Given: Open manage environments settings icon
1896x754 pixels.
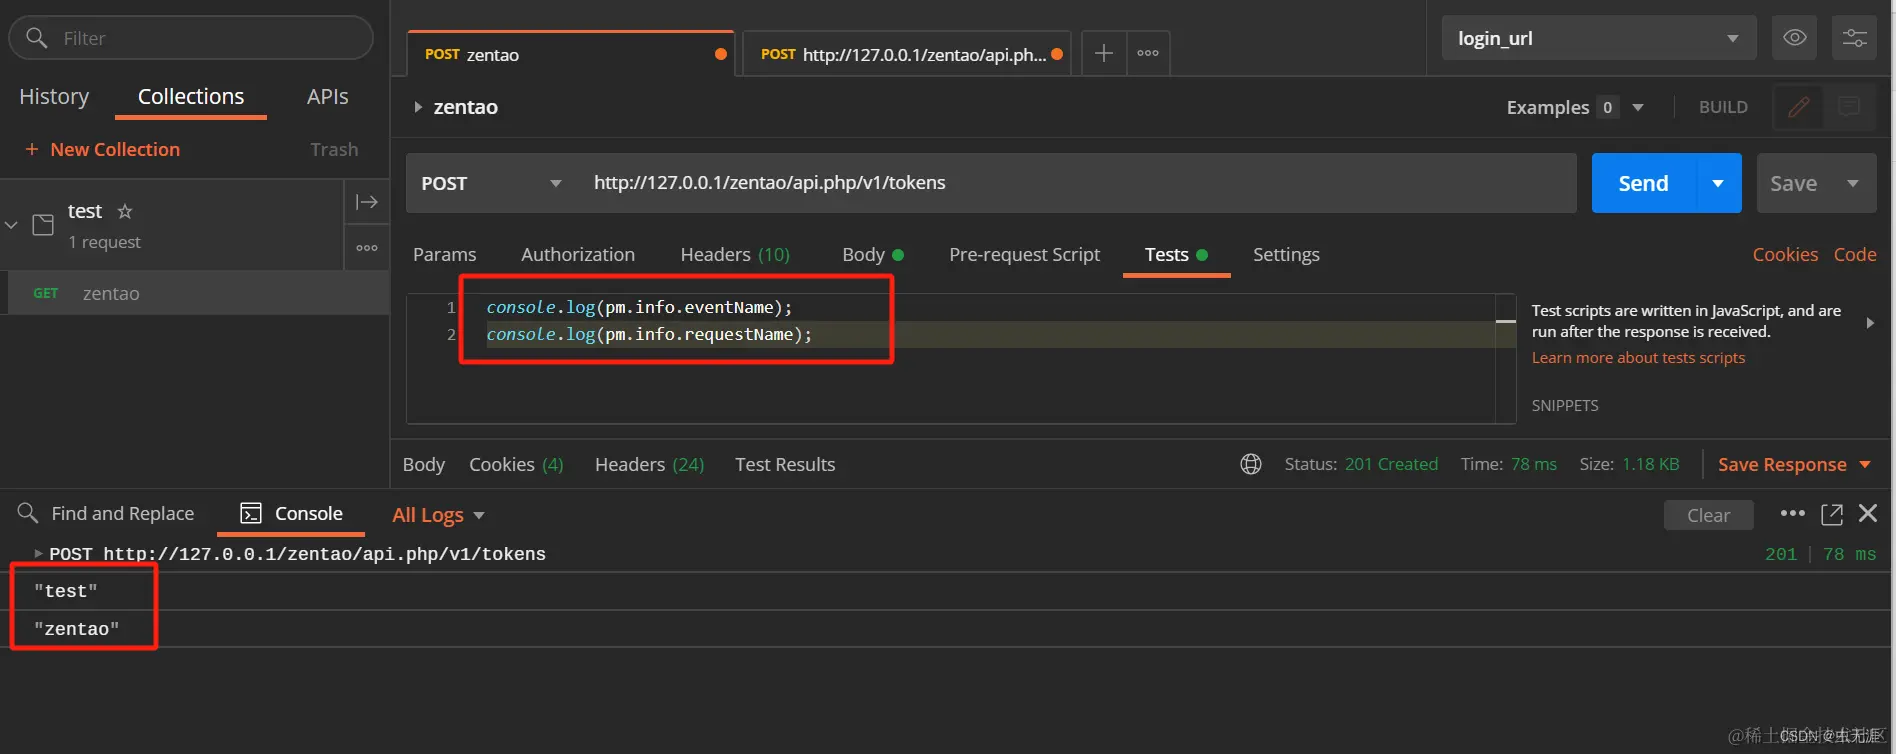Looking at the screenshot, I should point(1855,38).
